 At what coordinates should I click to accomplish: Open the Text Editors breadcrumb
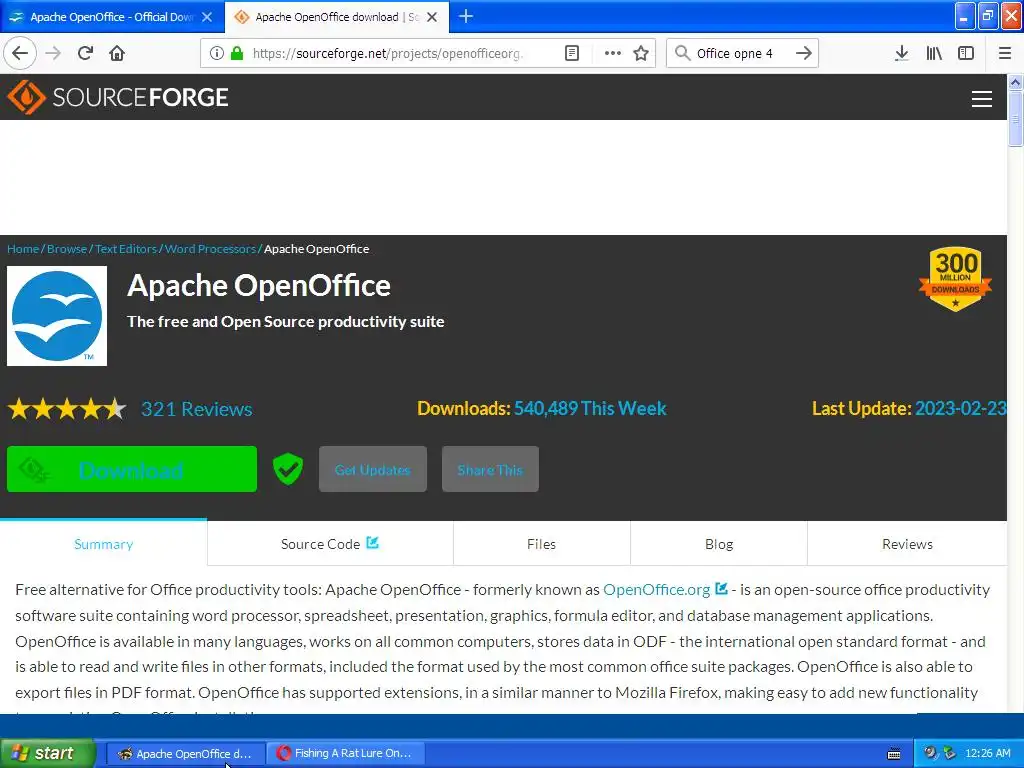[x=126, y=249]
